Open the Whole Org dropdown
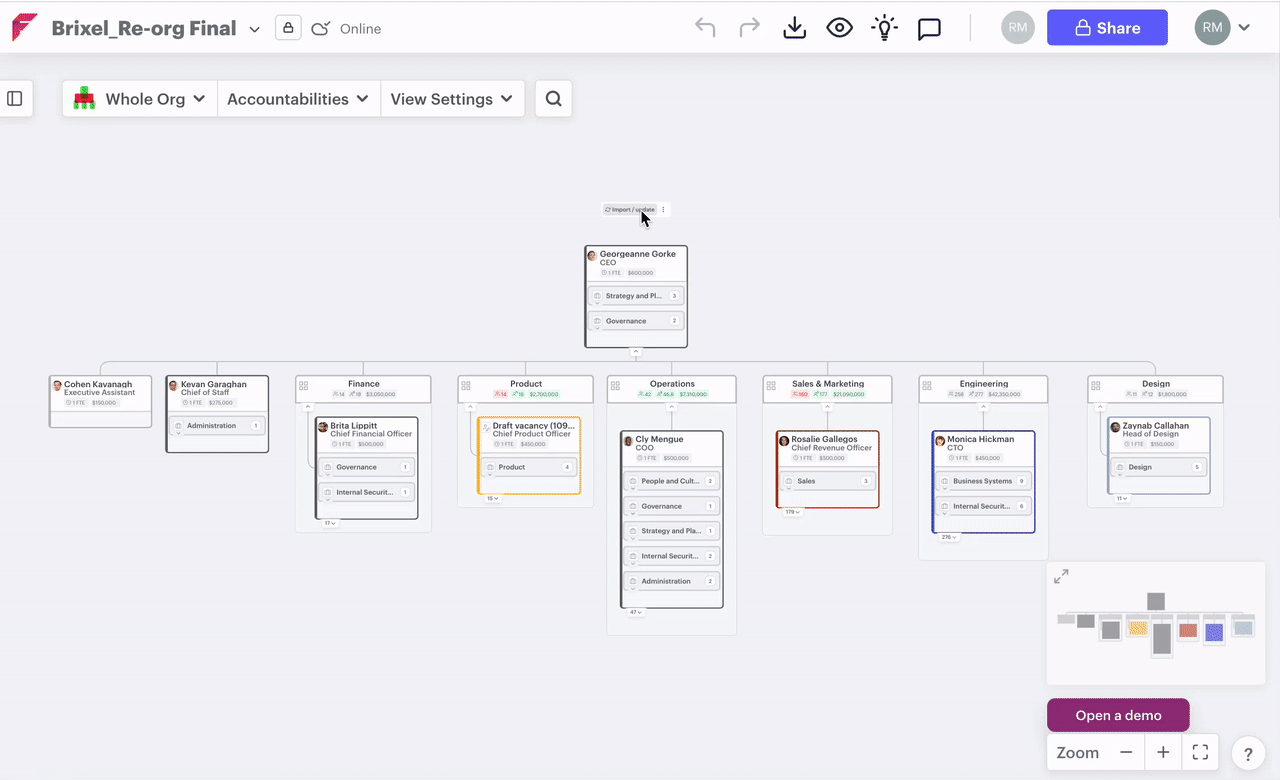This screenshot has width=1280, height=780. tap(140, 99)
